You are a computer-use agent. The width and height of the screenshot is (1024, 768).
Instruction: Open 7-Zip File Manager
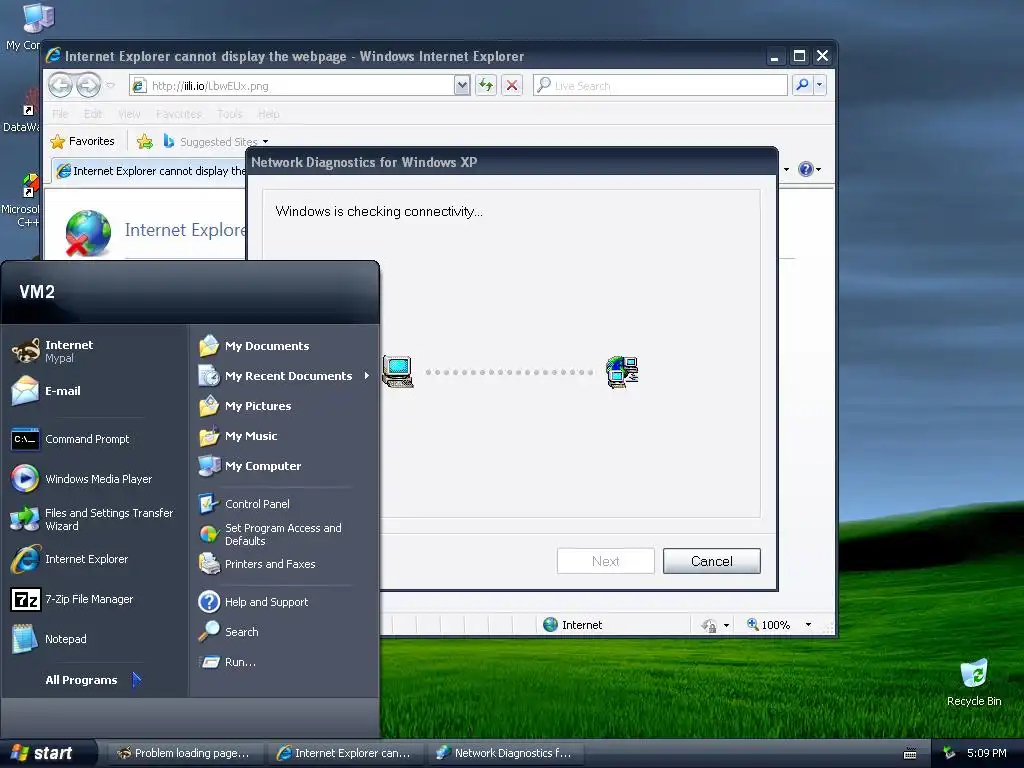pyautogui.click(x=73, y=599)
